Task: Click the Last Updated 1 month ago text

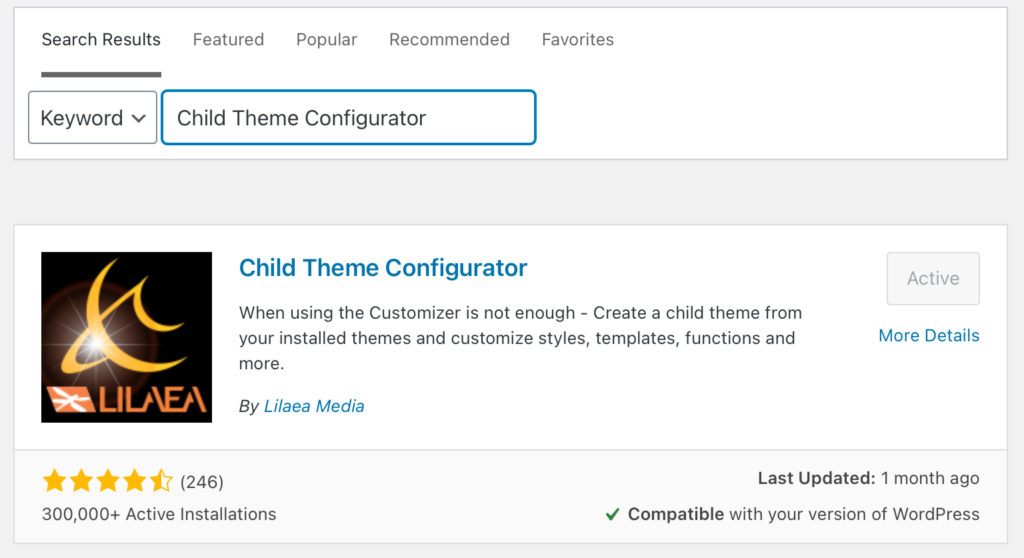Action: pos(868,478)
